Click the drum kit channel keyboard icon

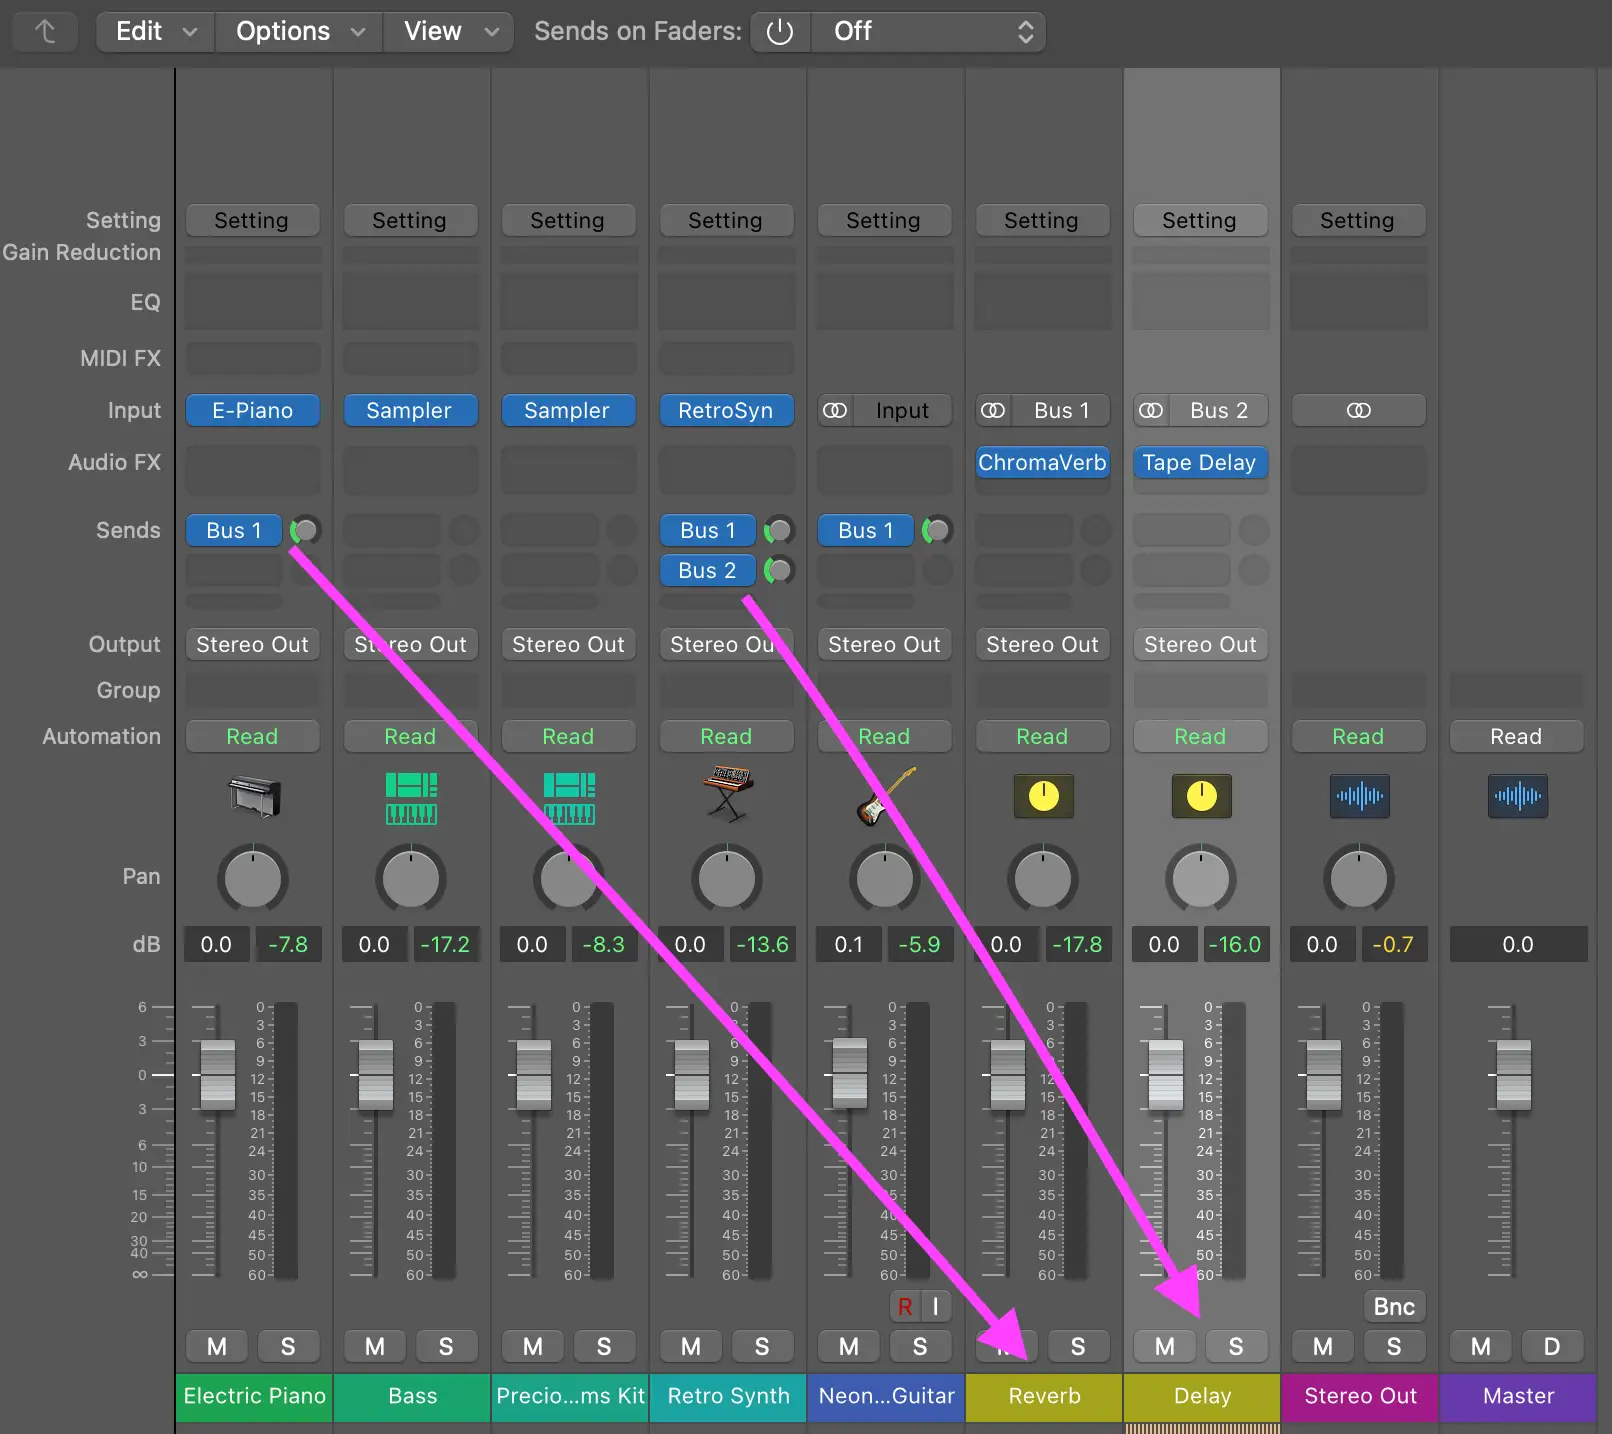pyautogui.click(x=569, y=797)
